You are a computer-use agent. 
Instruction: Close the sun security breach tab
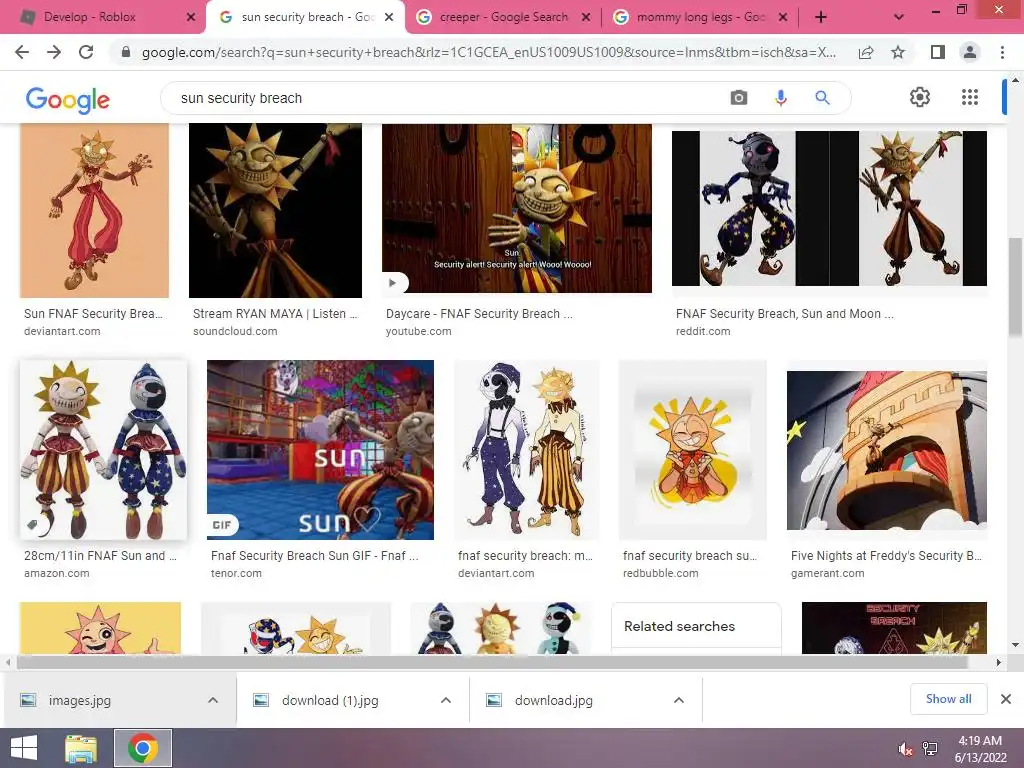(389, 17)
